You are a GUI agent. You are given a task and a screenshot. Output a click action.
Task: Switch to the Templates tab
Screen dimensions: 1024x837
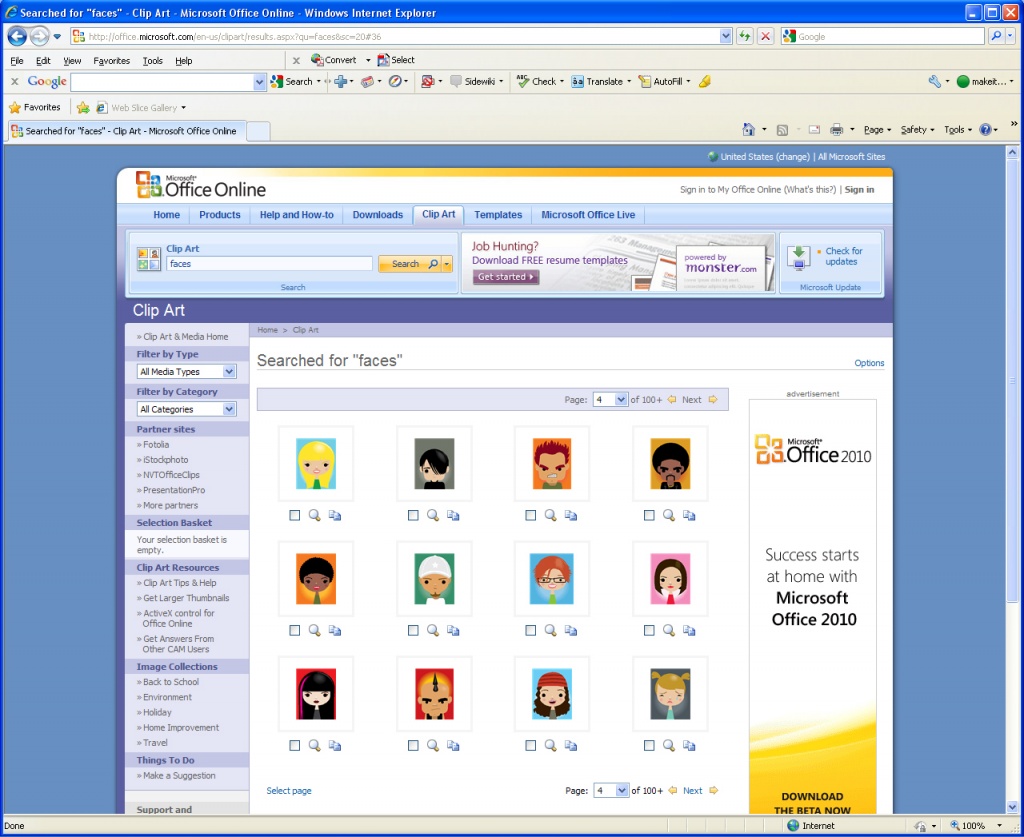[x=498, y=215]
